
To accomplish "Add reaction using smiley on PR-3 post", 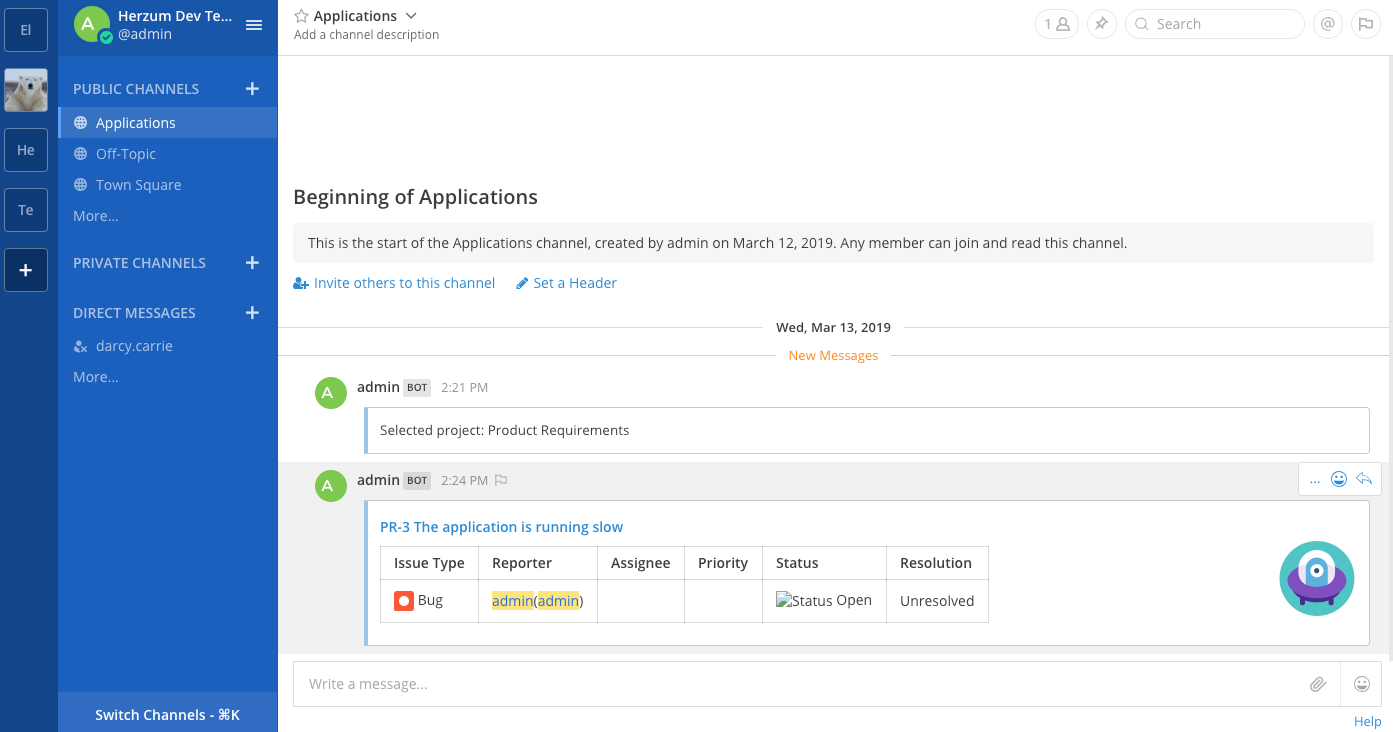I will [1339, 479].
